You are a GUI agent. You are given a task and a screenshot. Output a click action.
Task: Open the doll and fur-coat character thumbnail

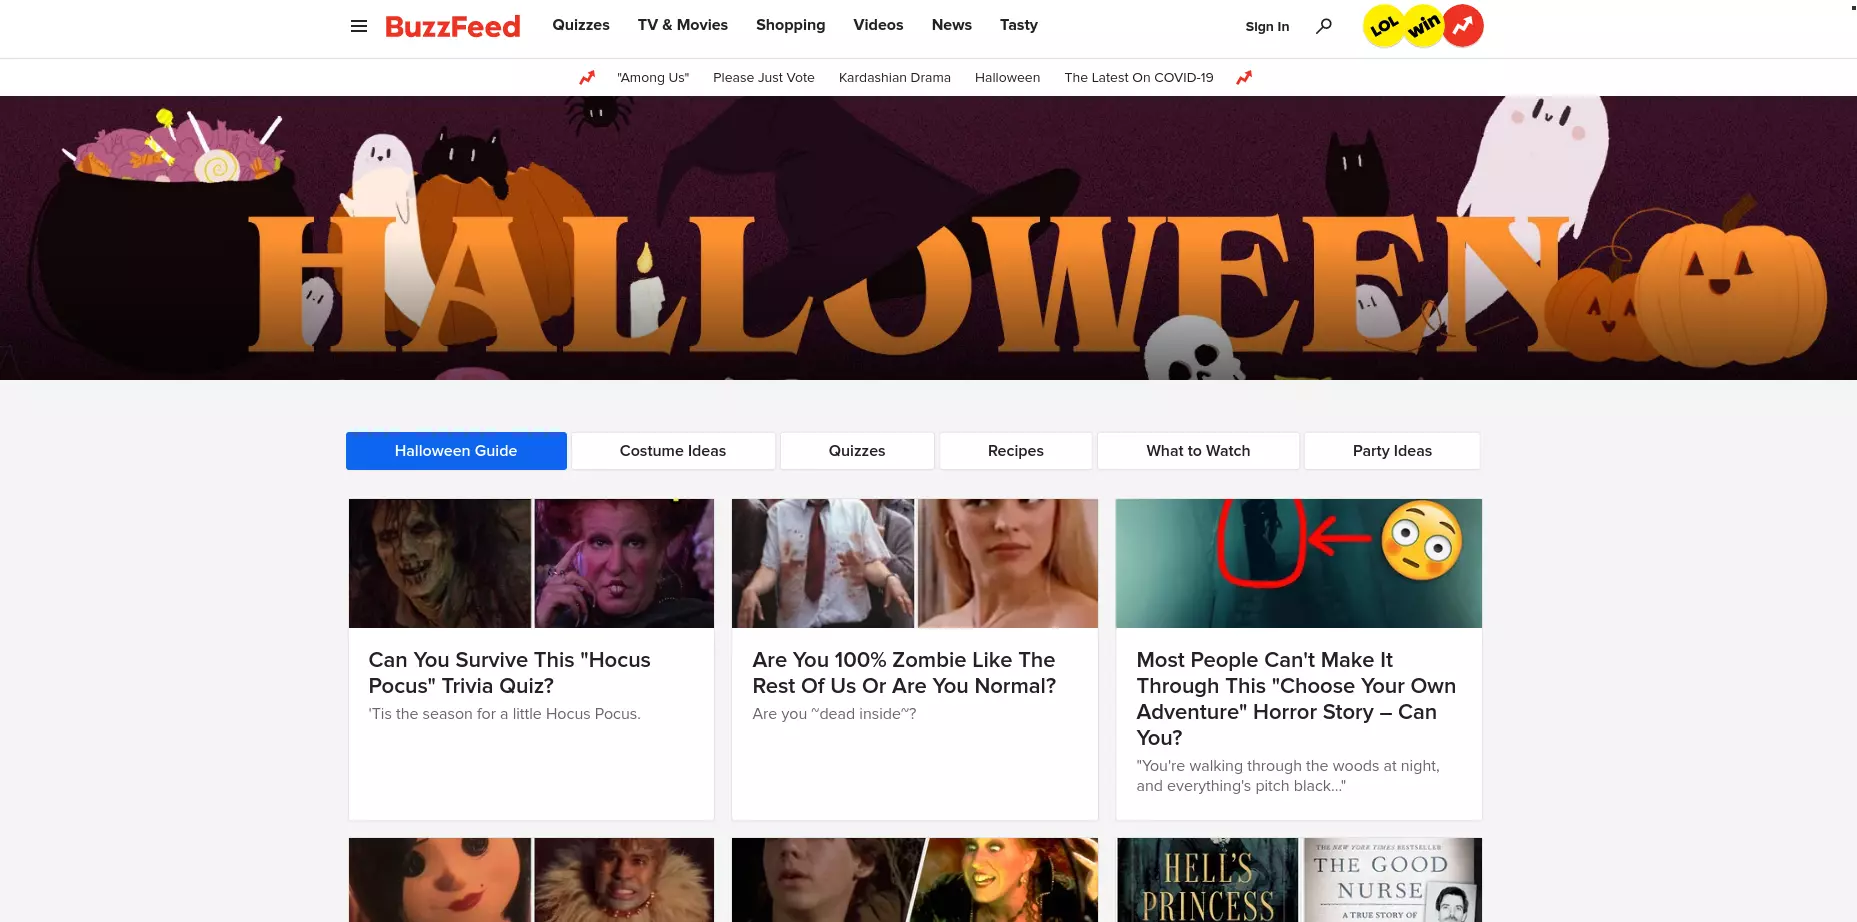531,880
